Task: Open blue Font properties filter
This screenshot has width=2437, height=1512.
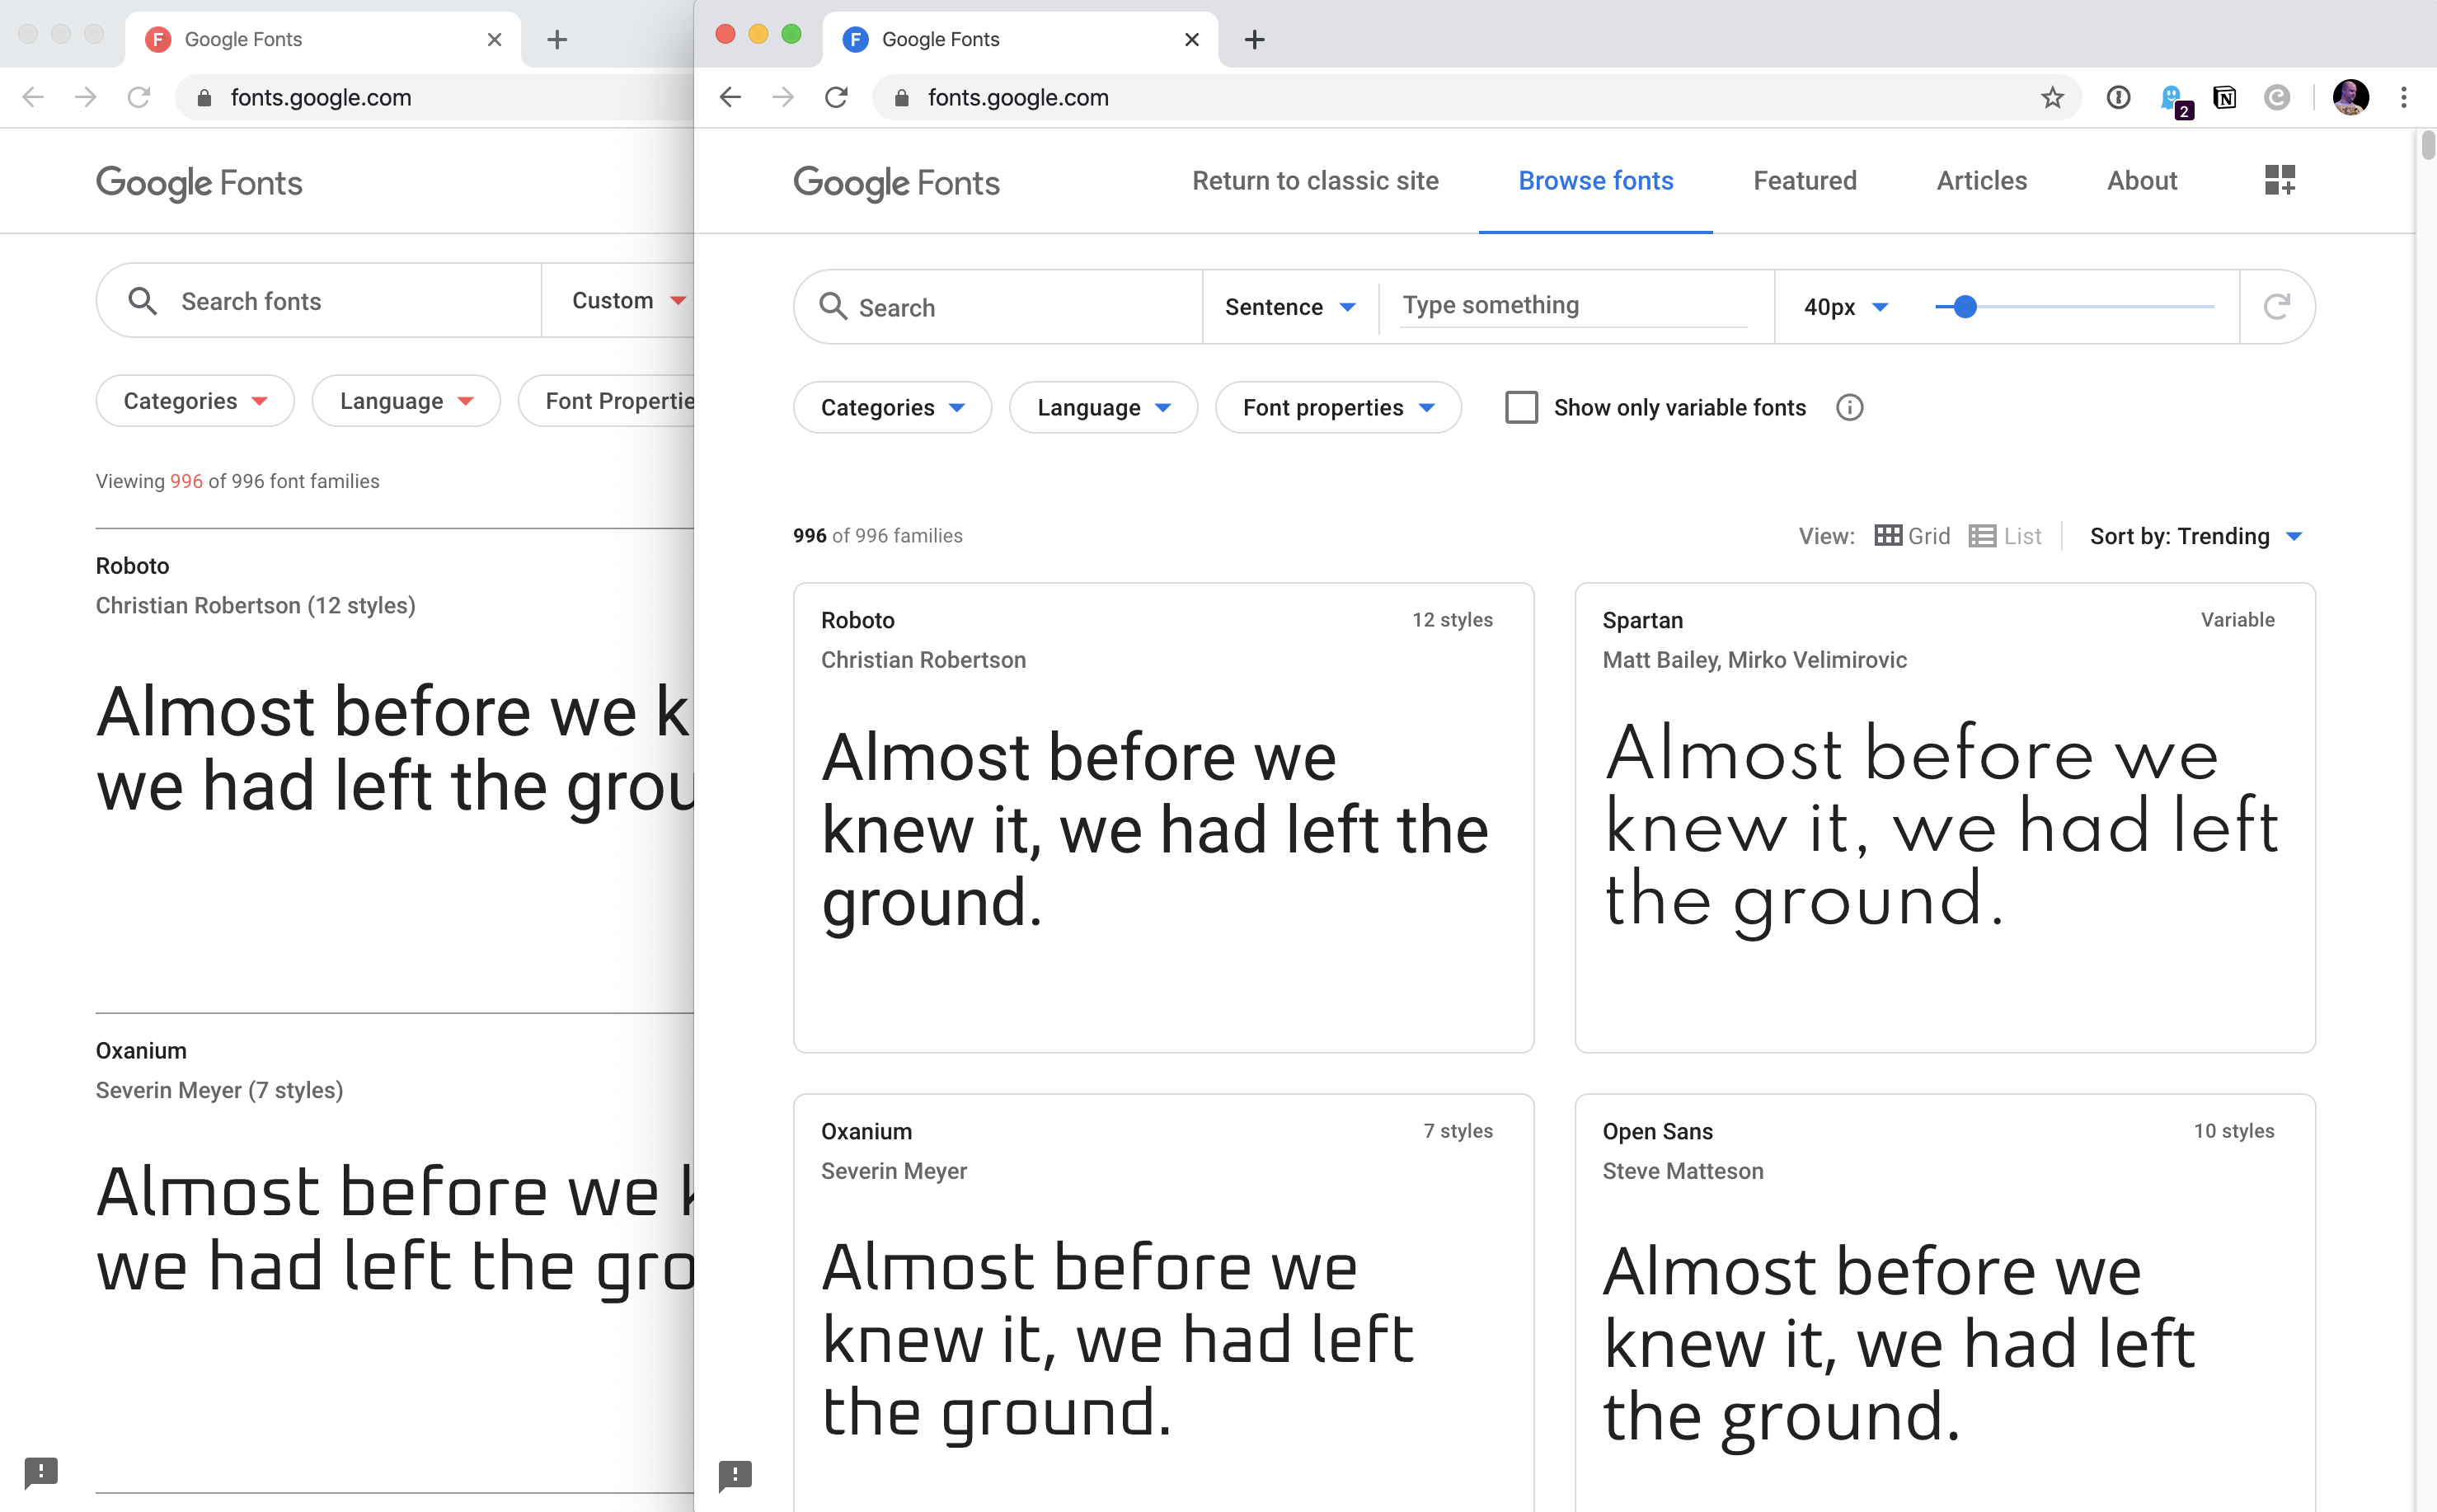Action: click(1338, 407)
